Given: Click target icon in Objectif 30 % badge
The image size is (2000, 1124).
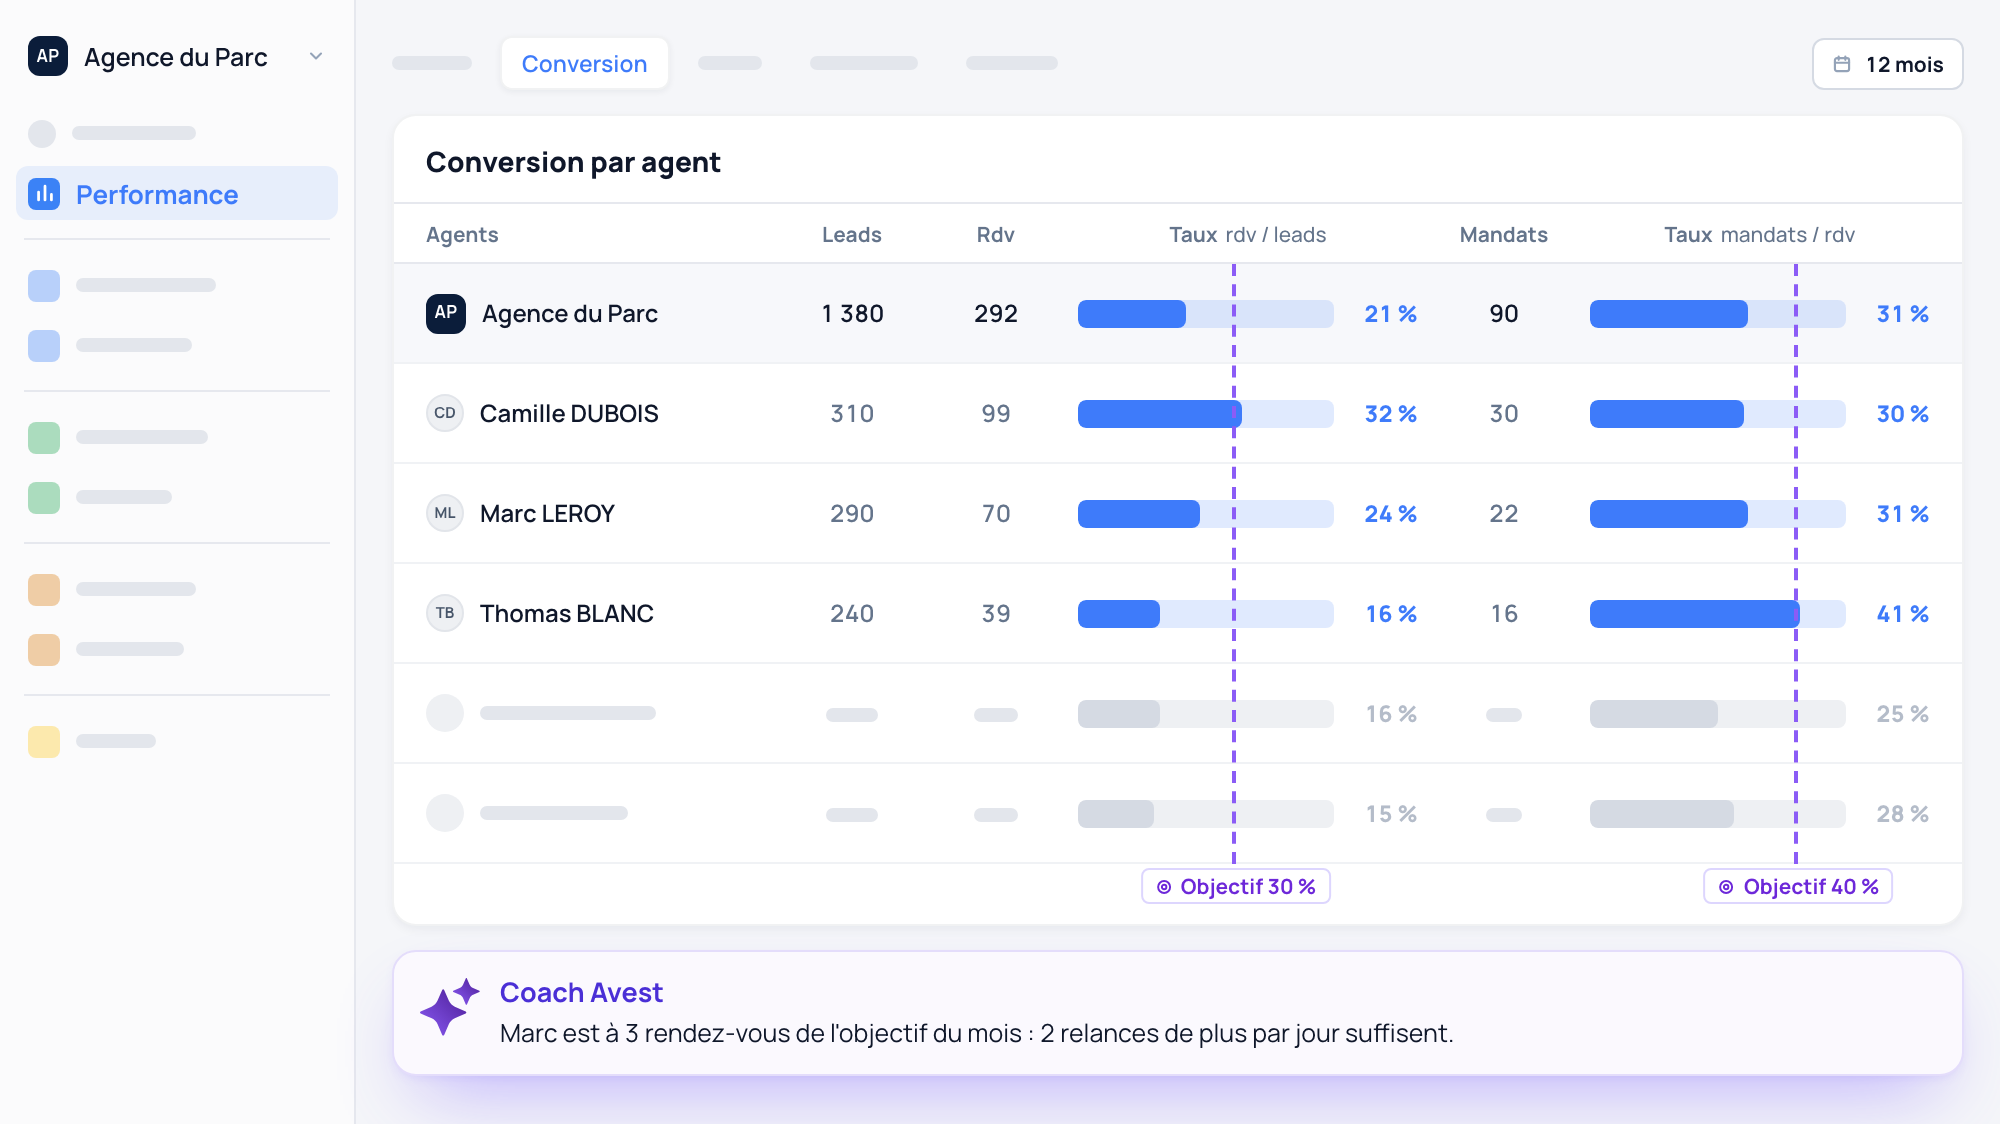Looking at the screenshot, I should 1164,887.
